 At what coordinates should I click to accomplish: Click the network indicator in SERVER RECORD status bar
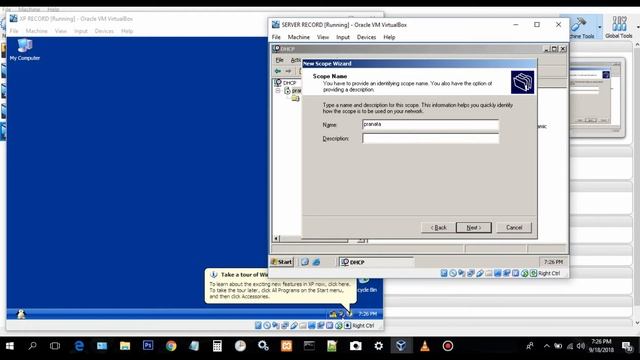[471, 273]
